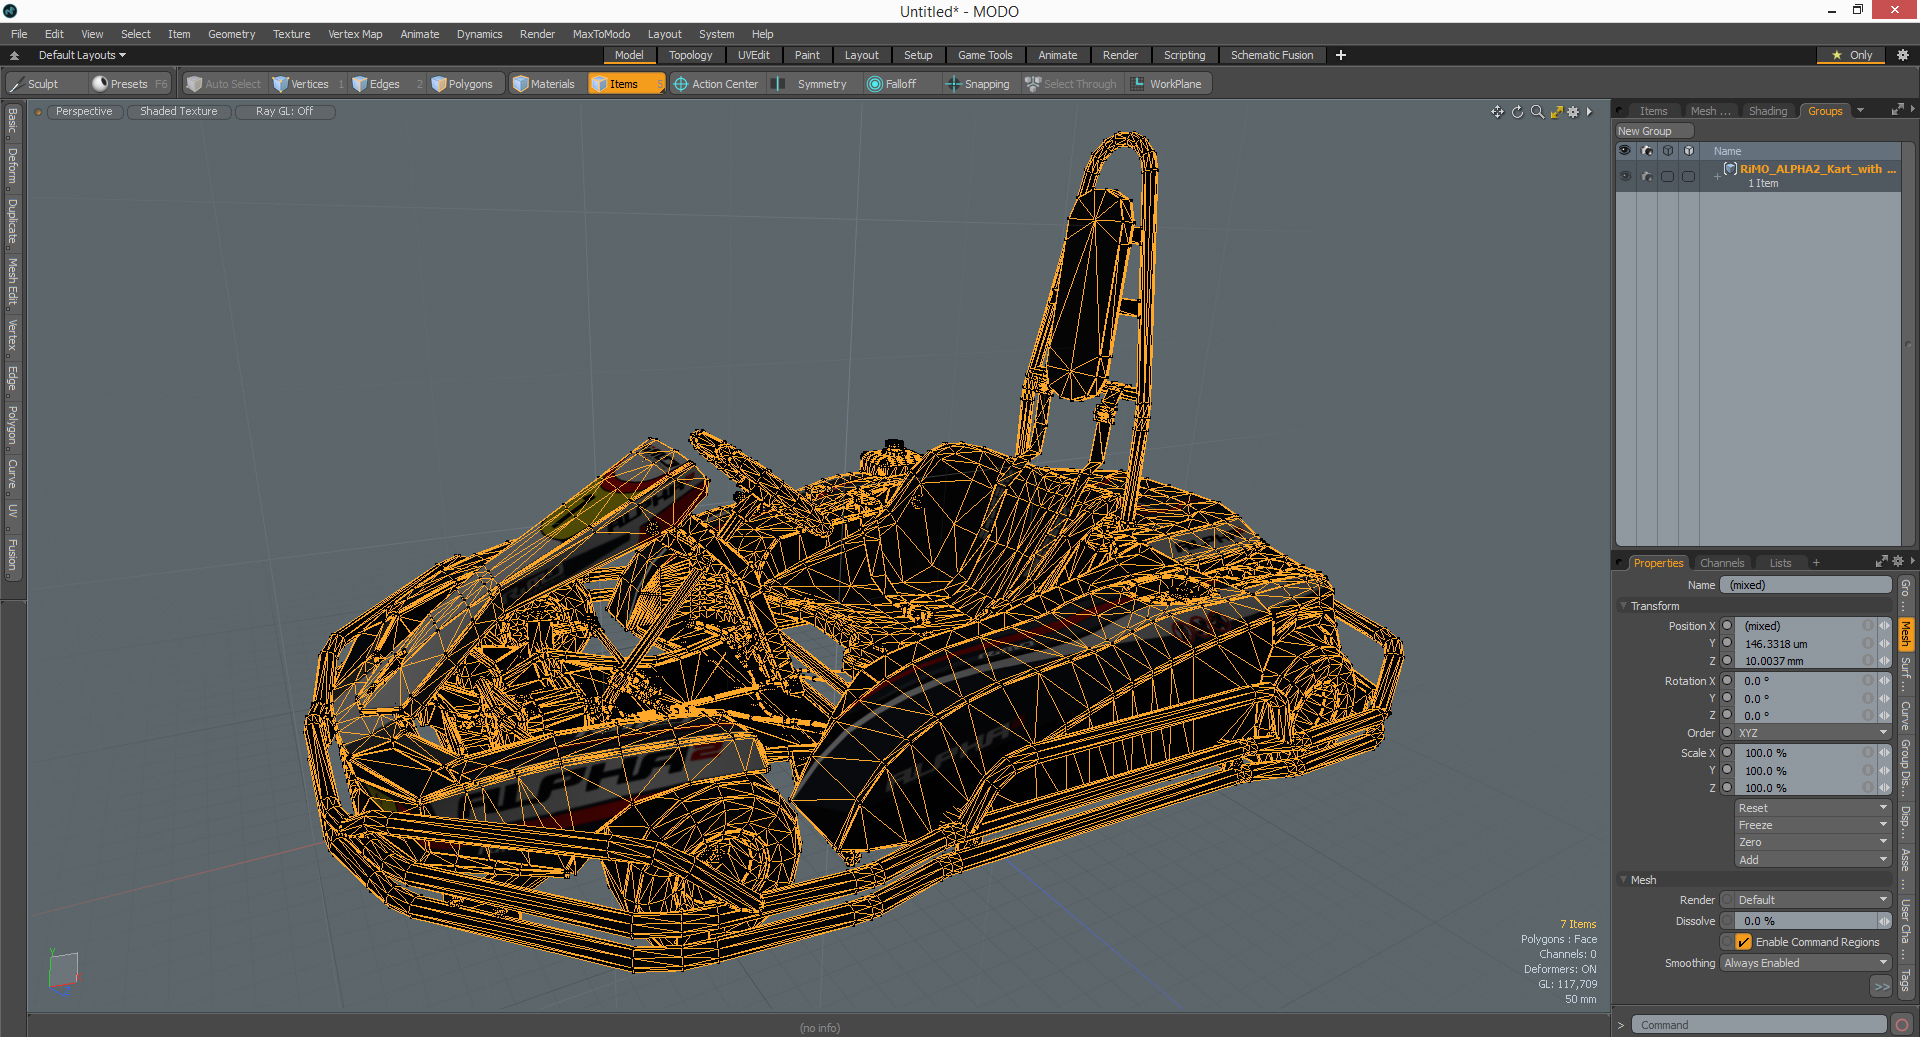The height and width of the screenshot is (1037, 1920).
Task: Click the Shaded Texture button
Action: [x=178, y=112]
